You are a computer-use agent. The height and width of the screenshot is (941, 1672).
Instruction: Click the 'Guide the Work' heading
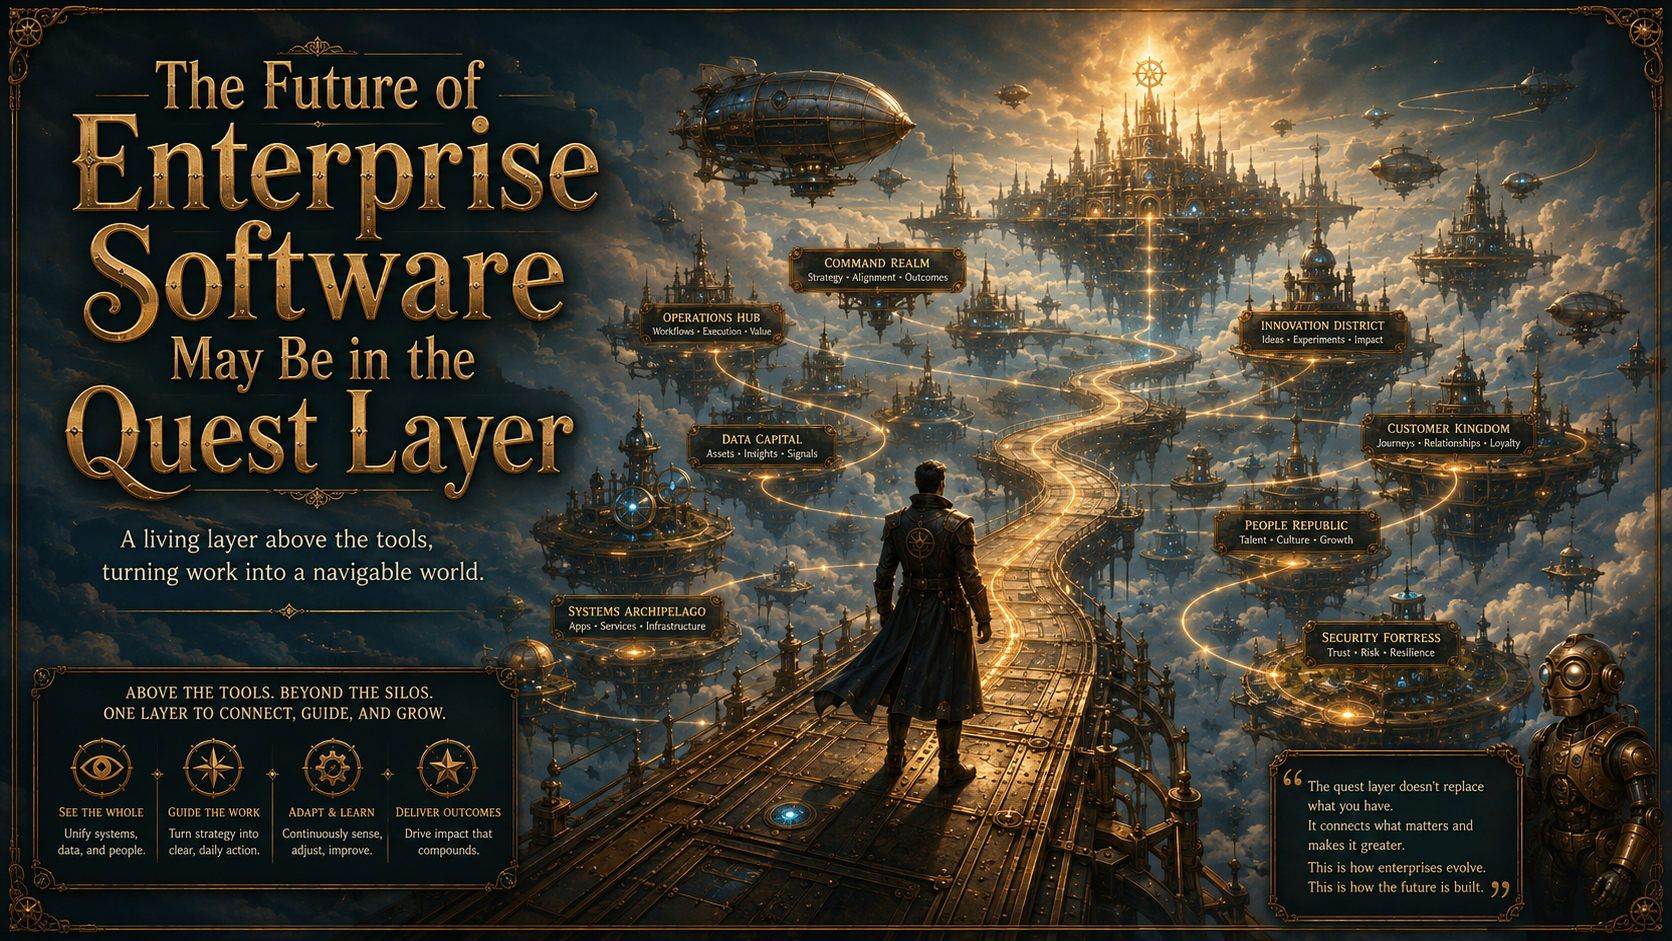(214, 812)
